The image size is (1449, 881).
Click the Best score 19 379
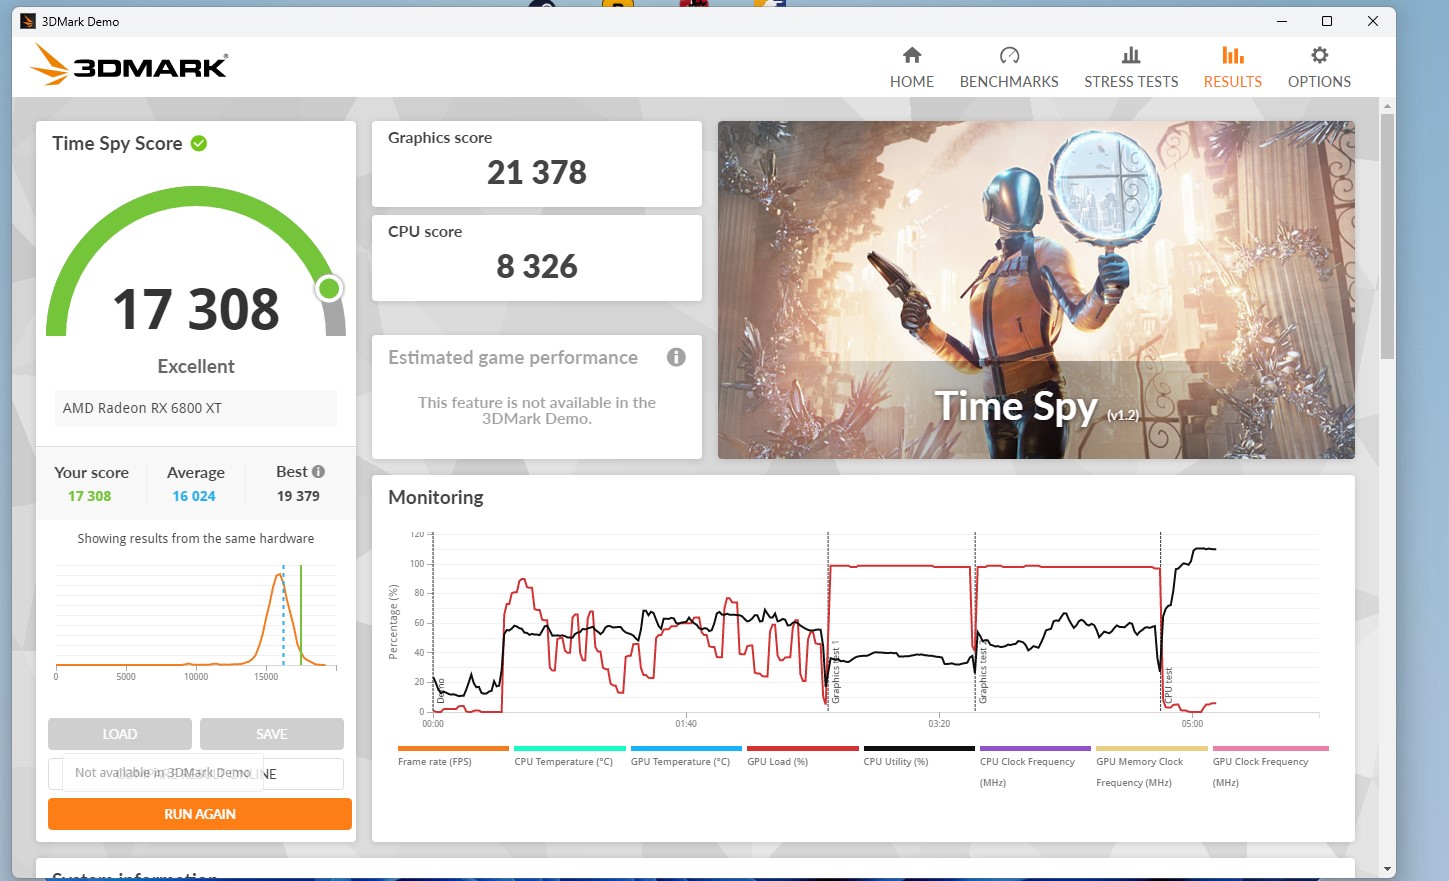[298, 496]
